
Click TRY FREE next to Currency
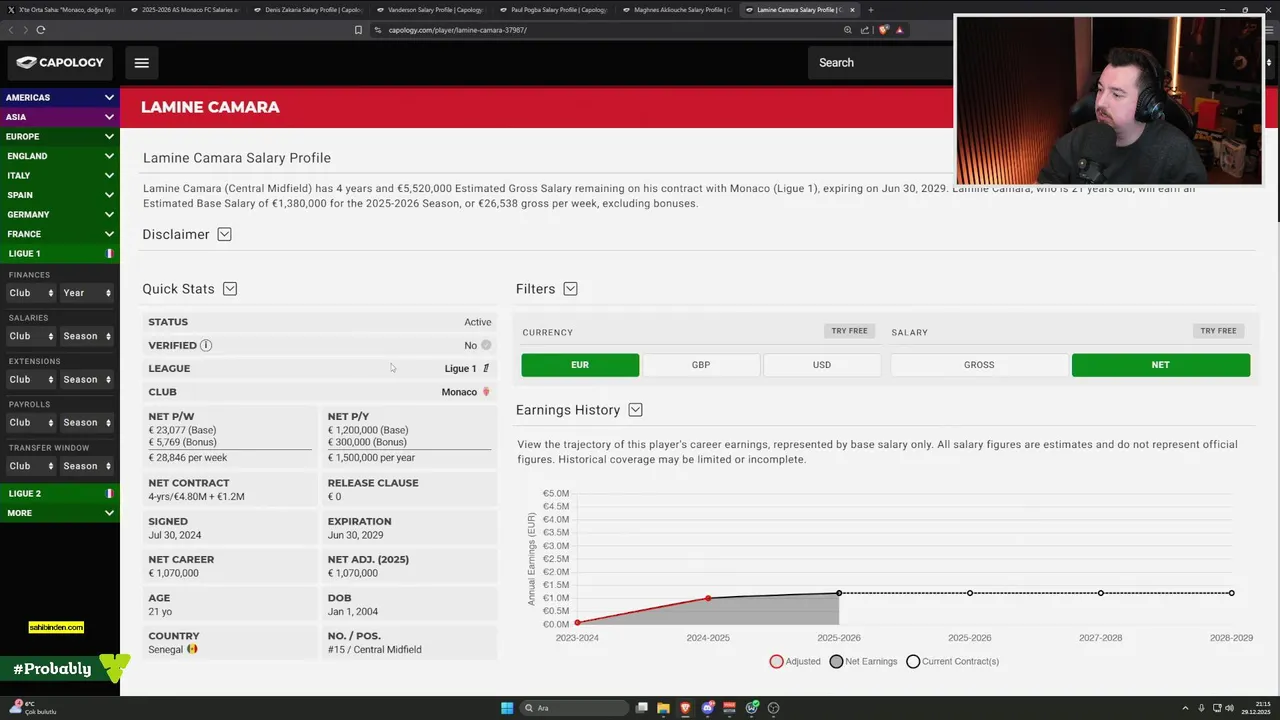[849, 331]
